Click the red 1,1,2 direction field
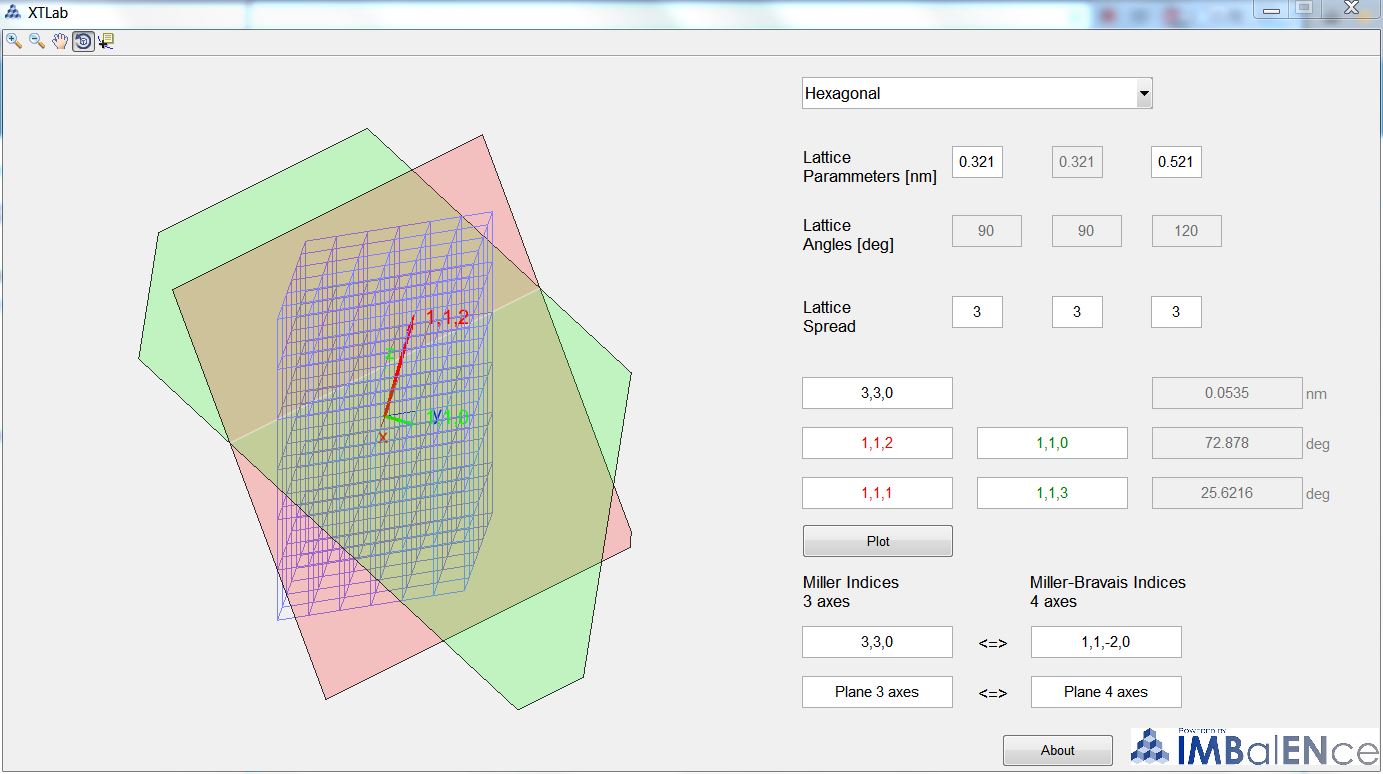The image size is (1383, 774). [x=877, y=443]
